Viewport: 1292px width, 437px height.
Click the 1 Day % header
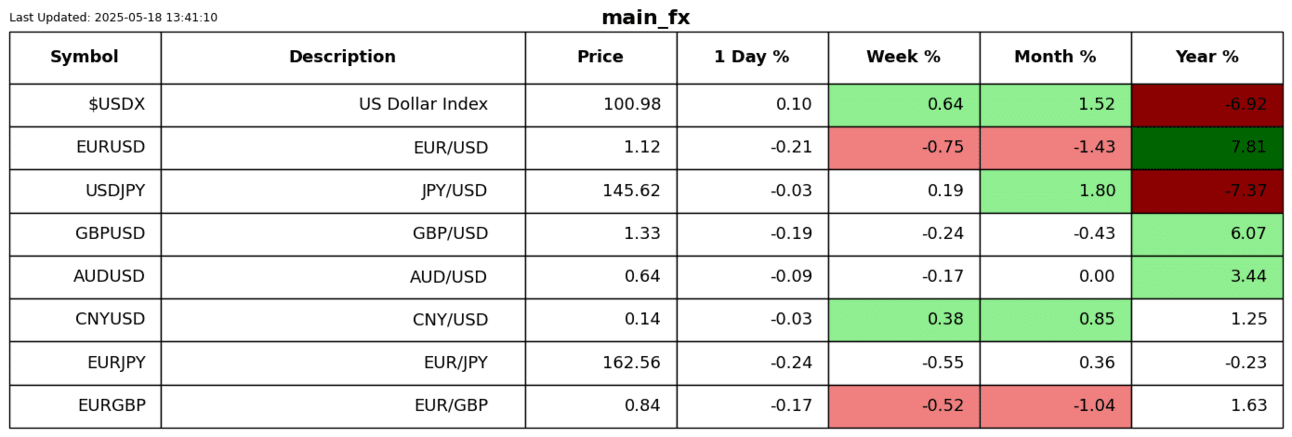(x=752, y=57)
